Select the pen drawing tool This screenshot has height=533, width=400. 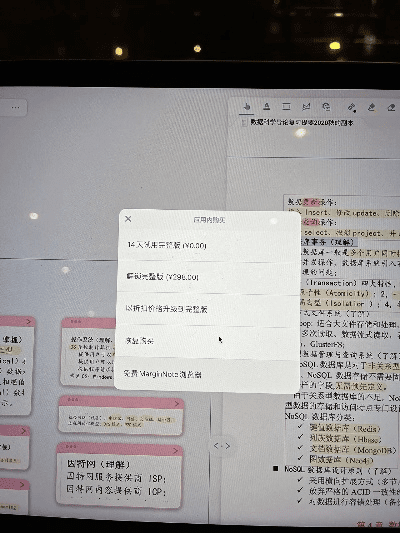pos(352,107)
